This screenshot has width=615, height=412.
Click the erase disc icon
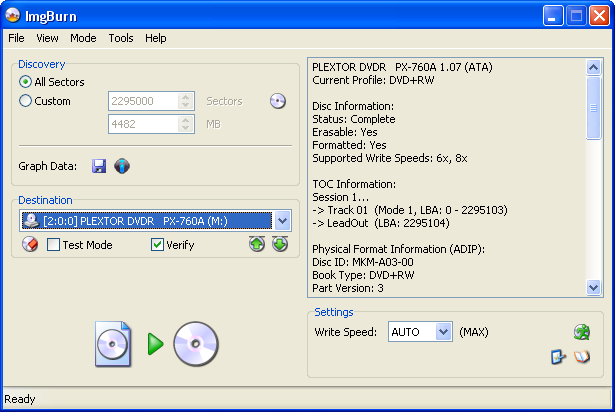[30, 244]
